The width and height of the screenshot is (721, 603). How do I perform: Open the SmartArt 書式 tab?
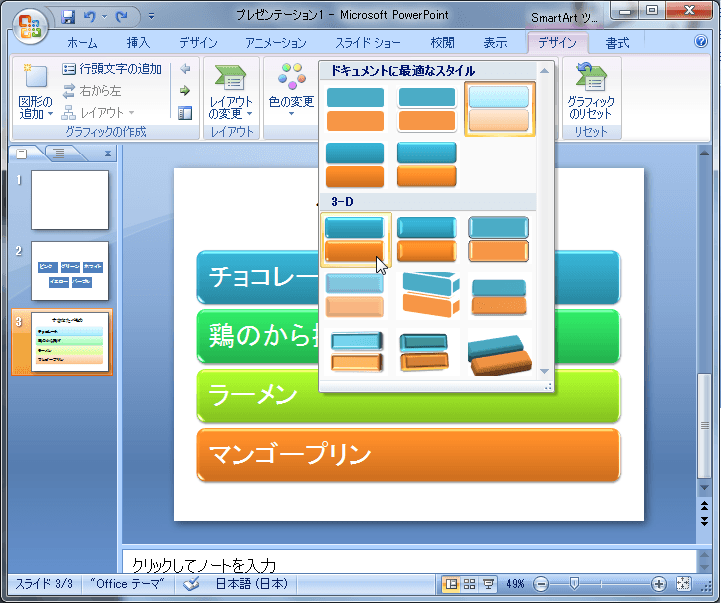pos(617,43)
